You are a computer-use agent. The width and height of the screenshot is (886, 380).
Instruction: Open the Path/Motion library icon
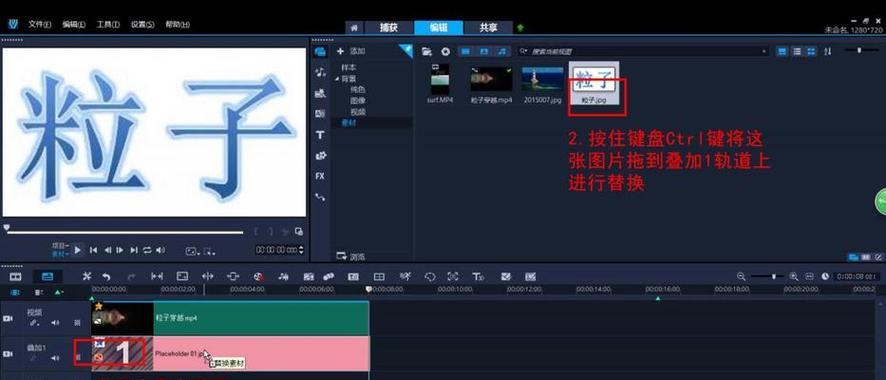click(x=320, y=197)
